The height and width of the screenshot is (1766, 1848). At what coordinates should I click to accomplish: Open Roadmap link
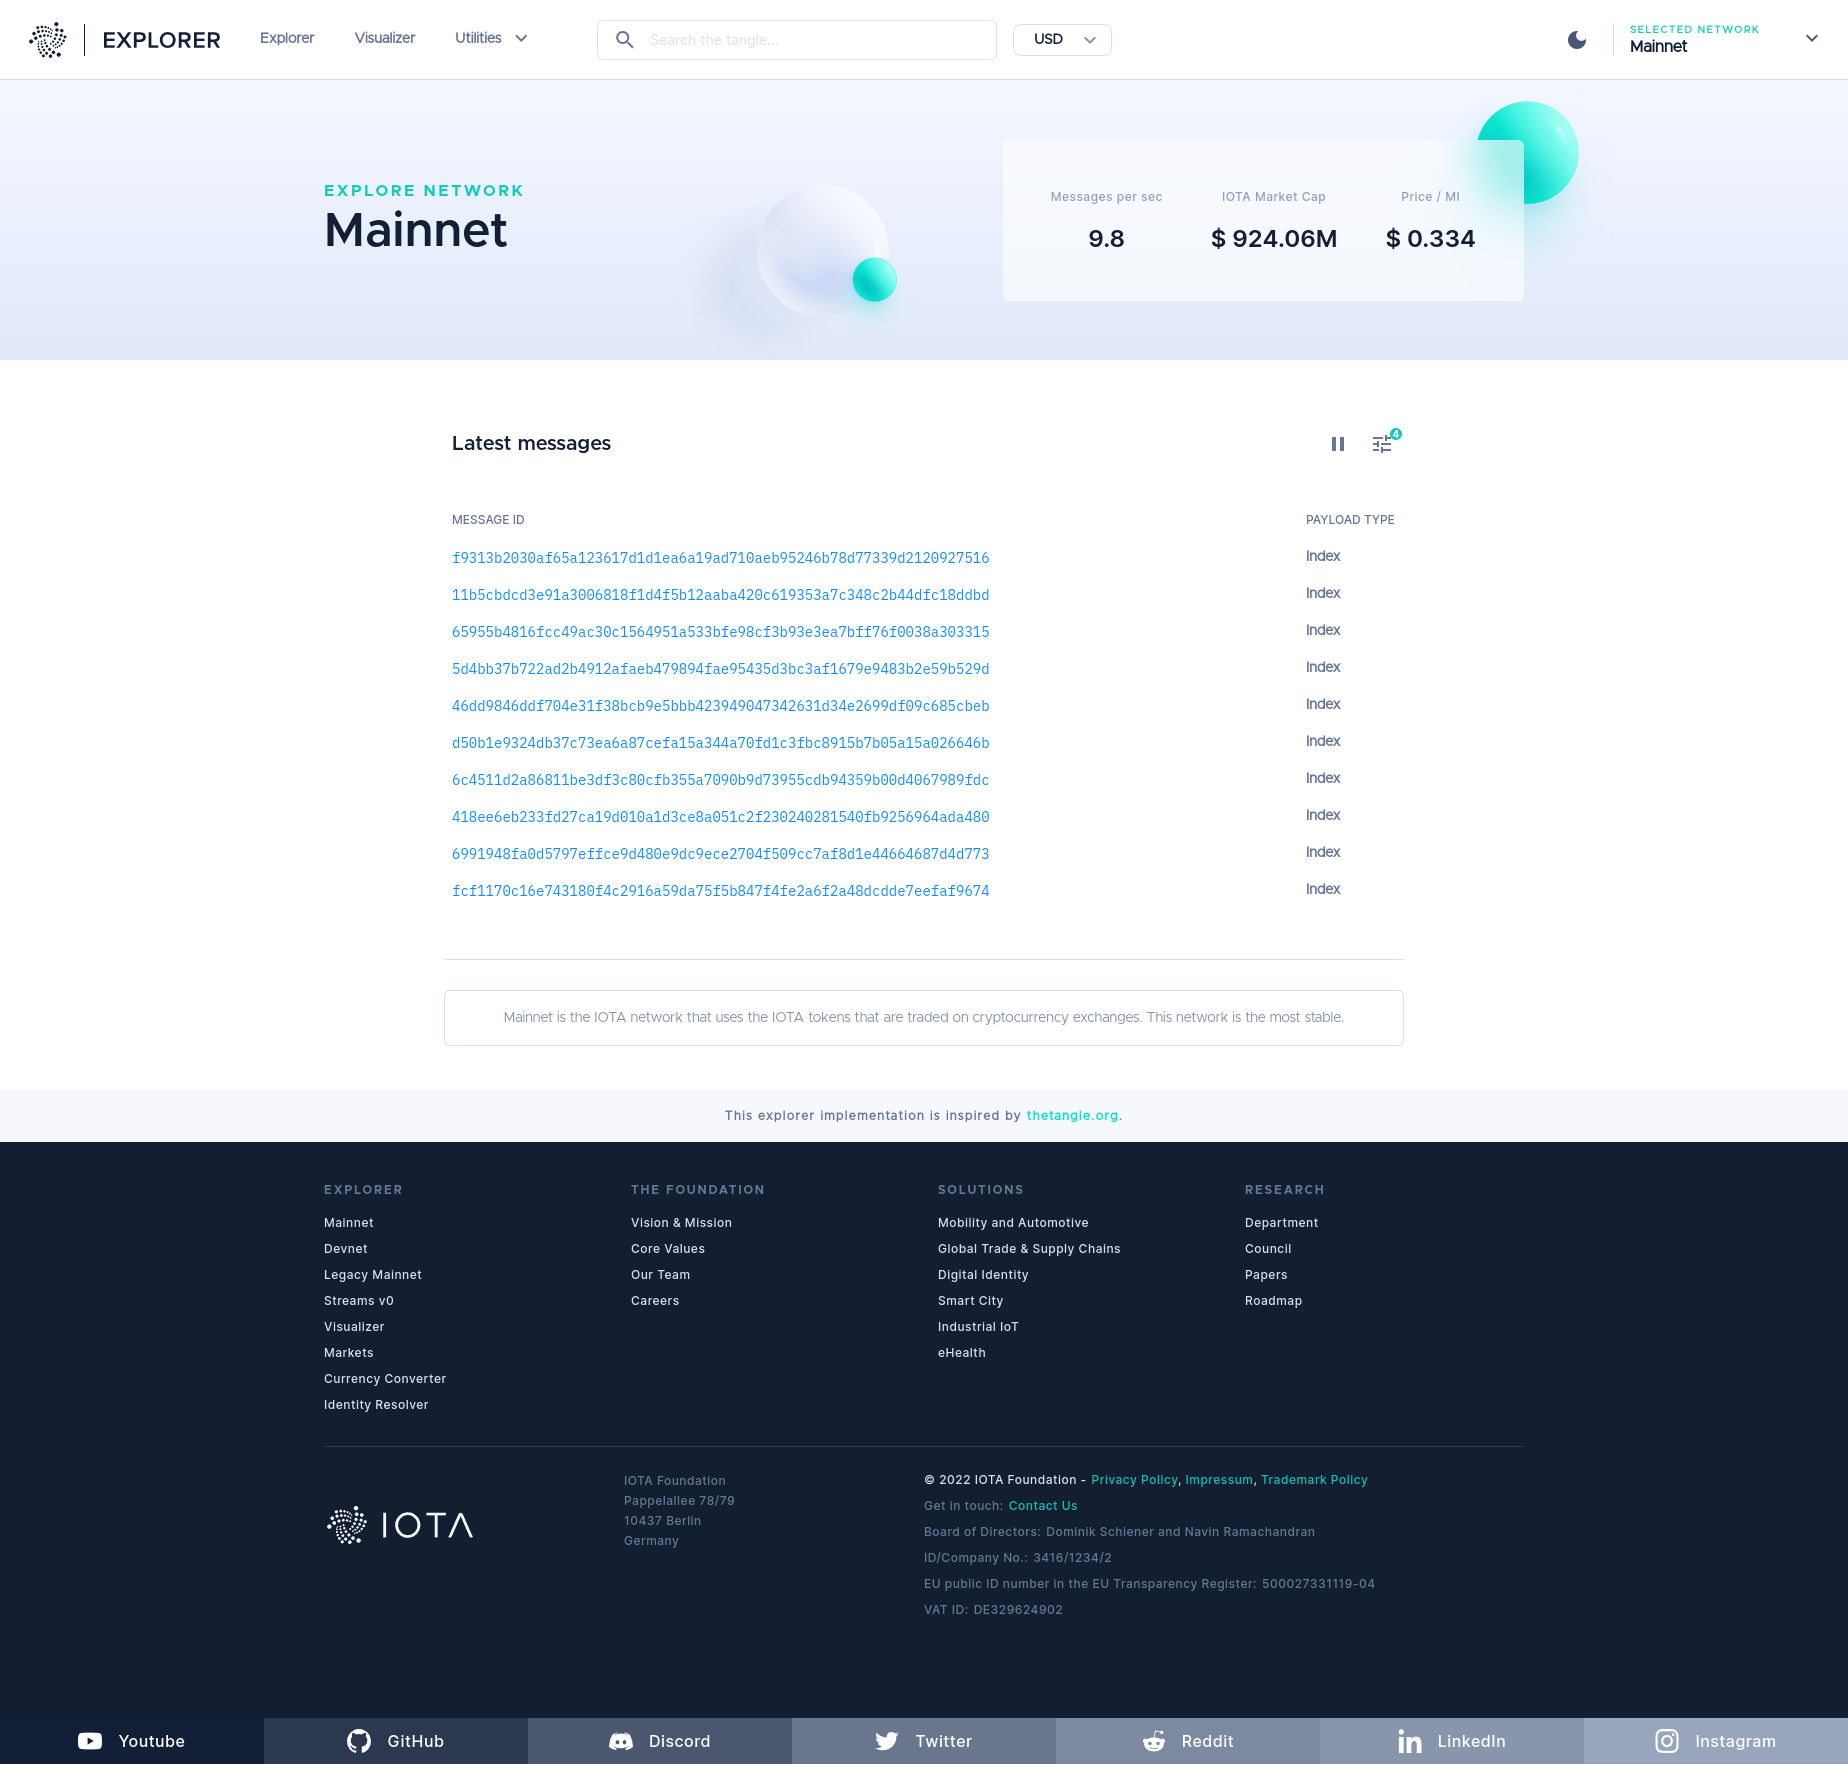1274,1301
